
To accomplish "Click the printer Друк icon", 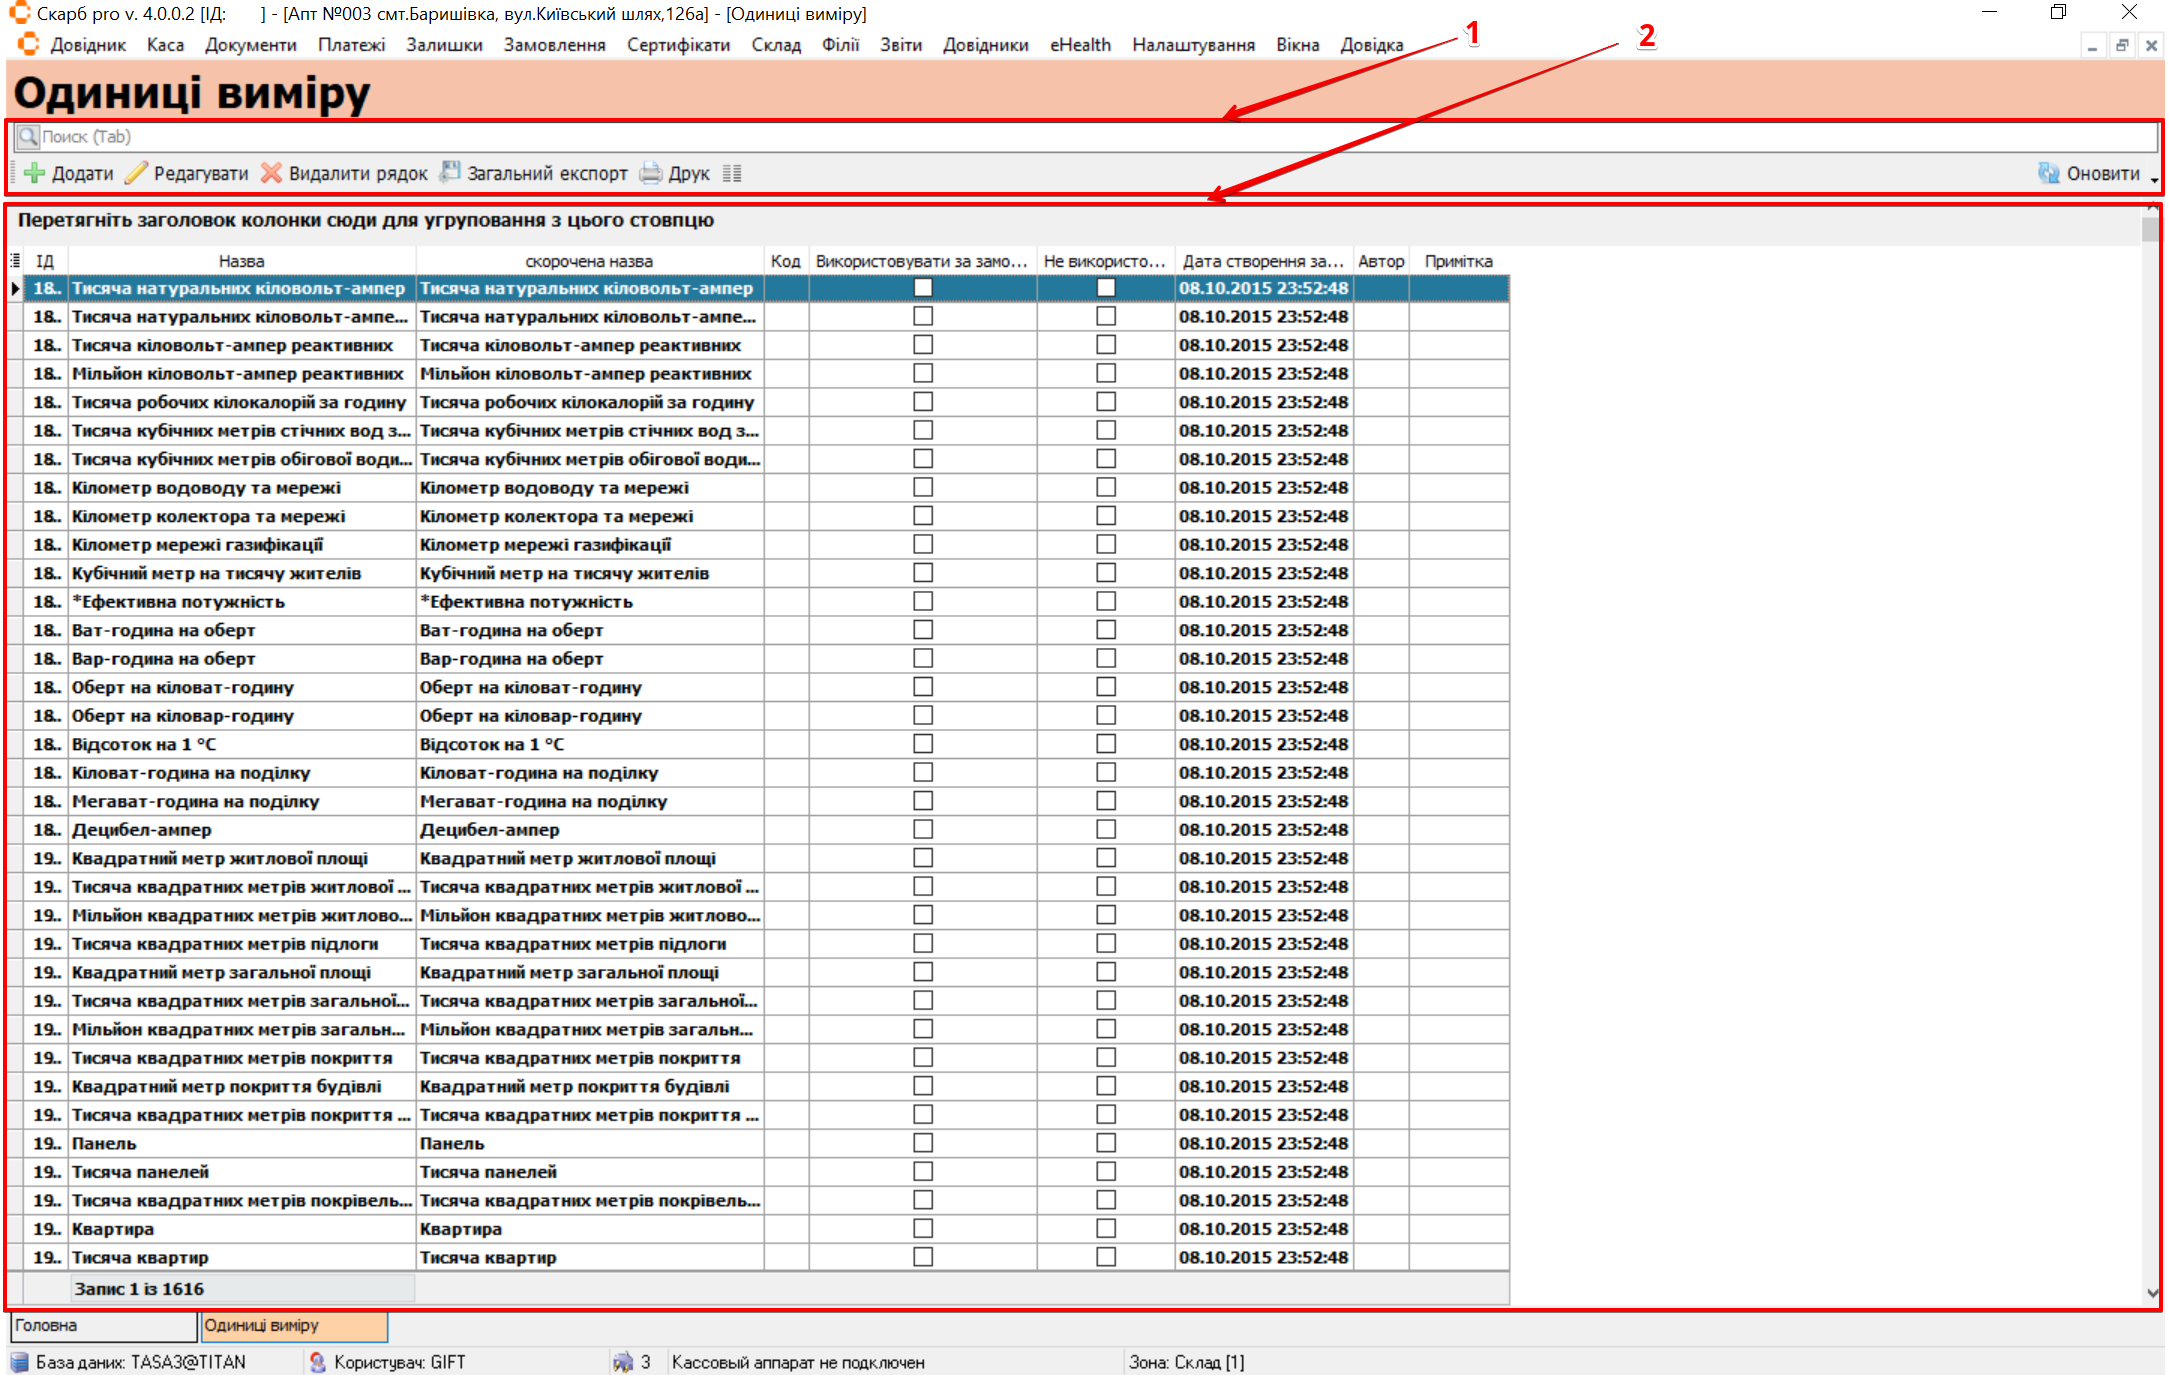I will (x=651, y=173).
